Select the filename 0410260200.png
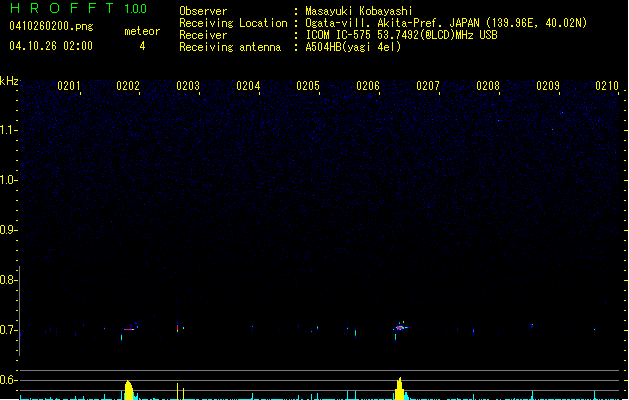Viewport: 629px width, 400px height. coord(51,26)
